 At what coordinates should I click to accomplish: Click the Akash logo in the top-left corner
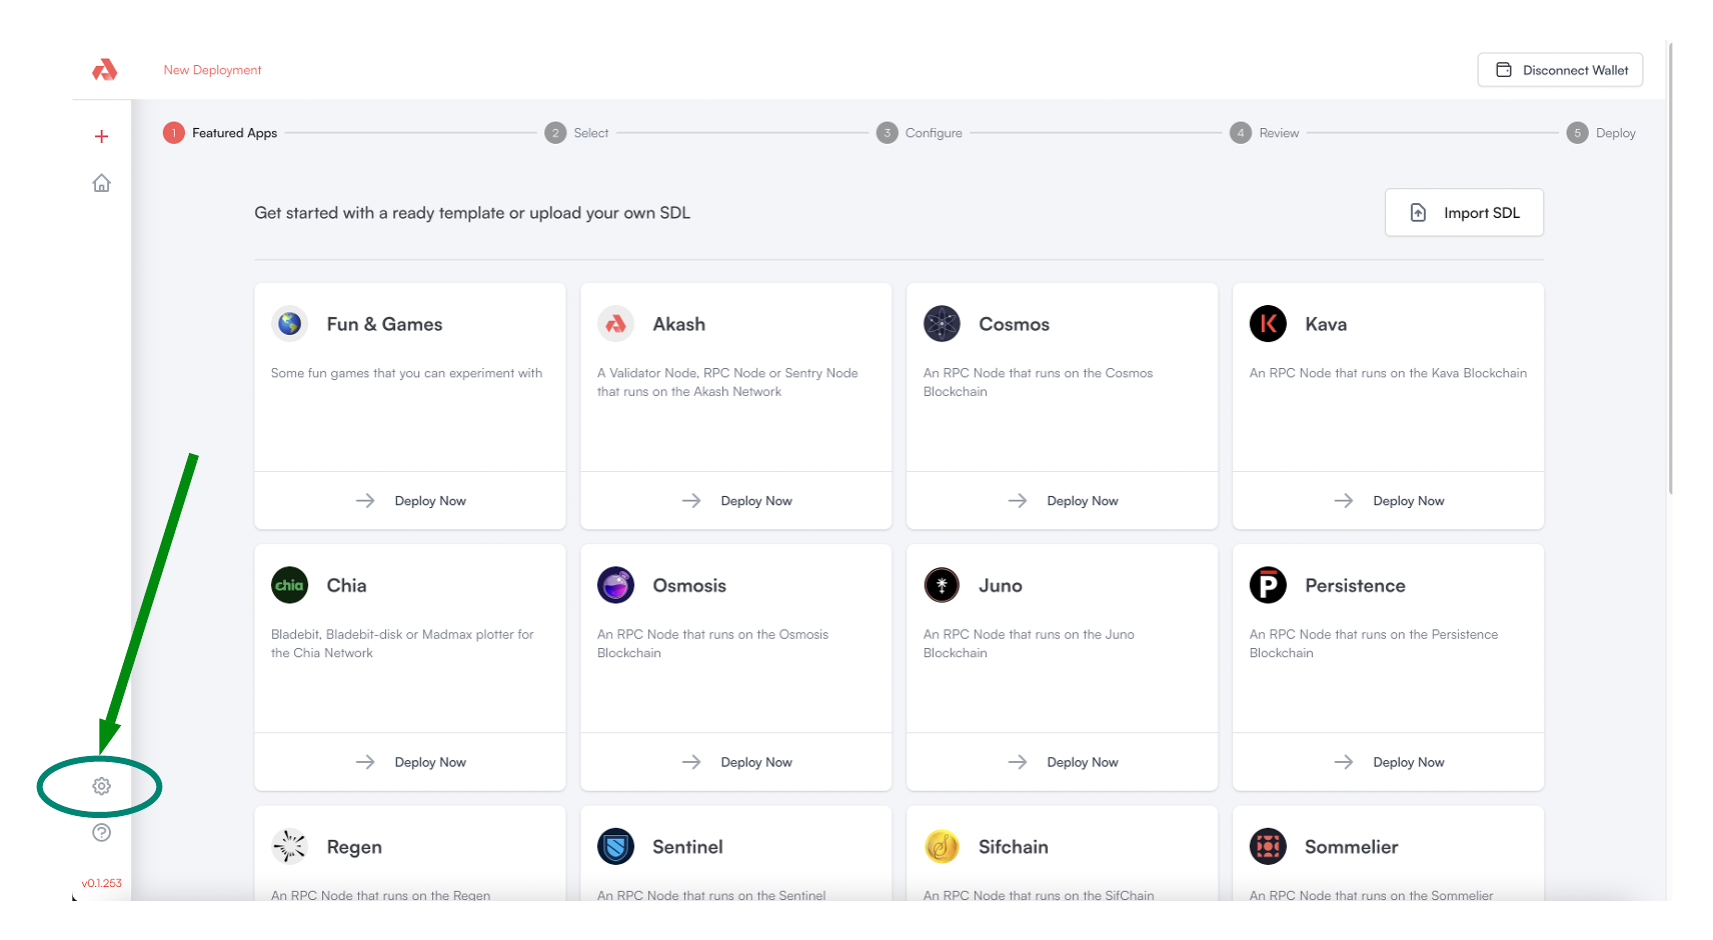(x=104, y=70)
